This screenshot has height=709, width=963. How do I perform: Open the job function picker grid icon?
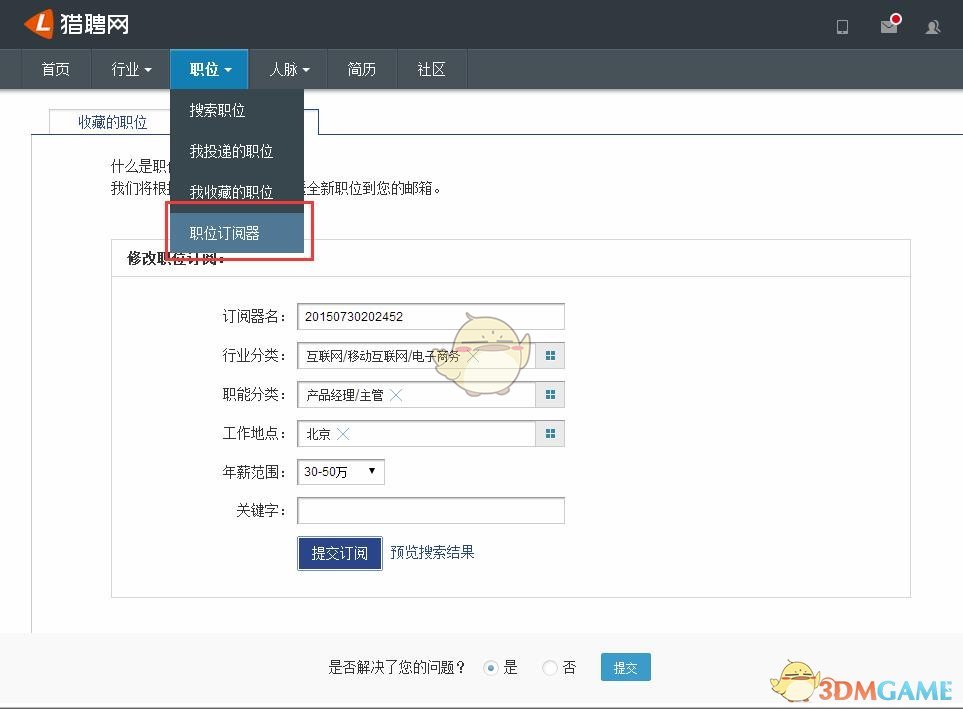pos(550,395)
